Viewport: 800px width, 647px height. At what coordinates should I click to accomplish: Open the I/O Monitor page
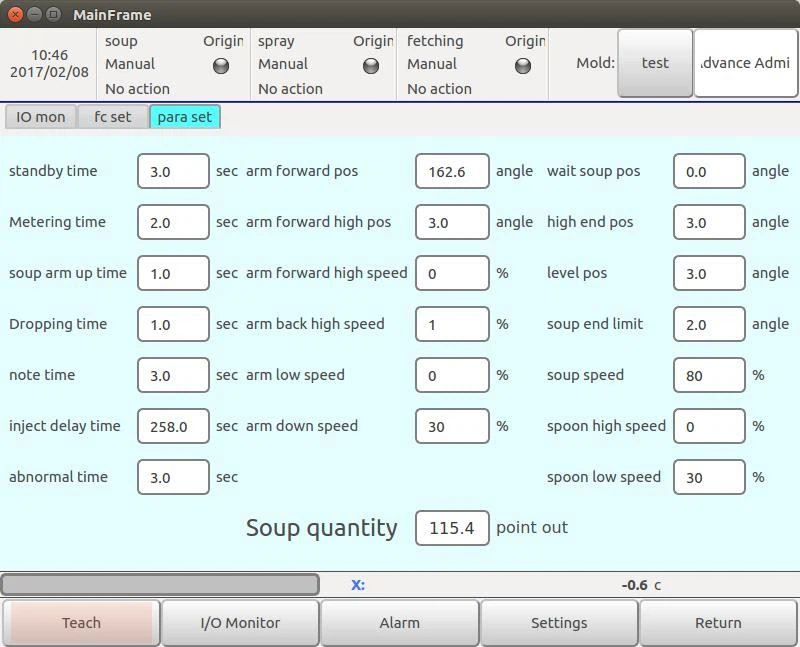click(x=240, y=623)
